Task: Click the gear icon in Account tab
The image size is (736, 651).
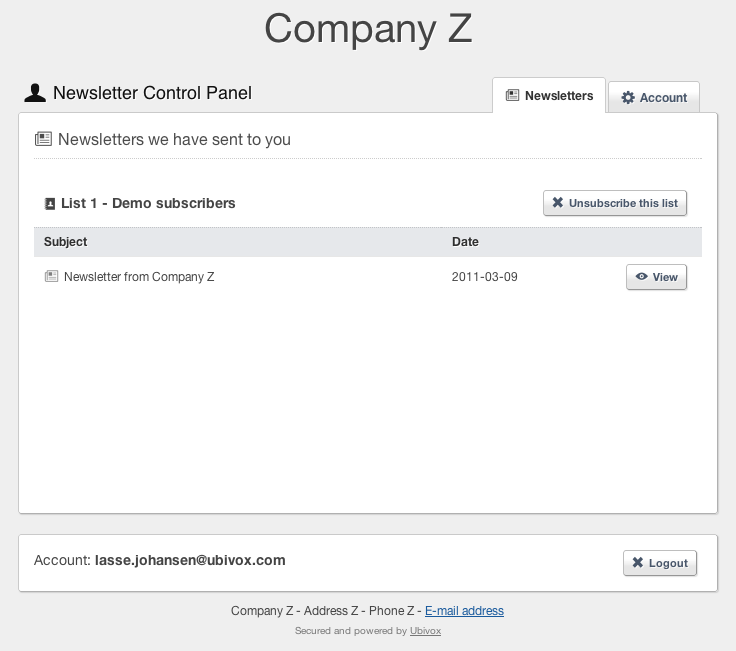Action: [628, 98]
